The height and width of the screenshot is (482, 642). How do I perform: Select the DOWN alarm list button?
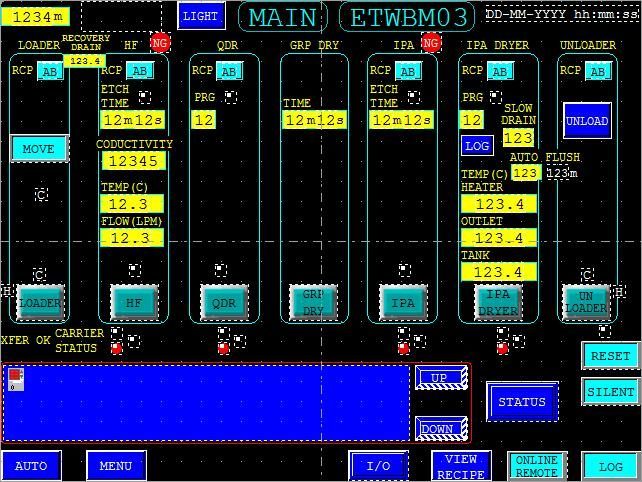pos(441,428)
